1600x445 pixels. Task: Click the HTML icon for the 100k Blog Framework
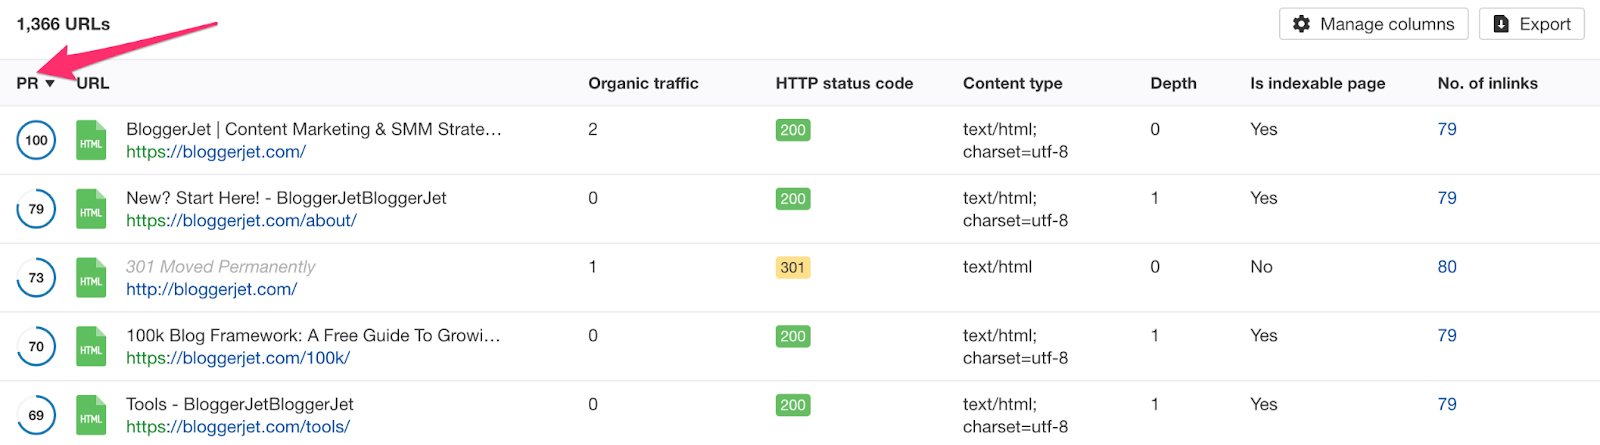tap(91, 347)
